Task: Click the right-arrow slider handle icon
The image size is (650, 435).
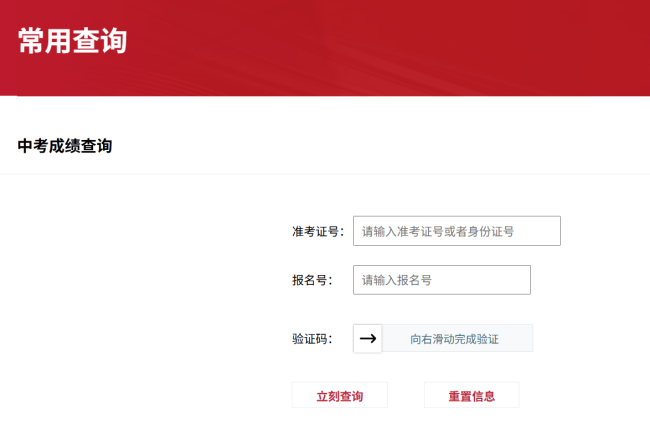Action: (x=368, y=339)
